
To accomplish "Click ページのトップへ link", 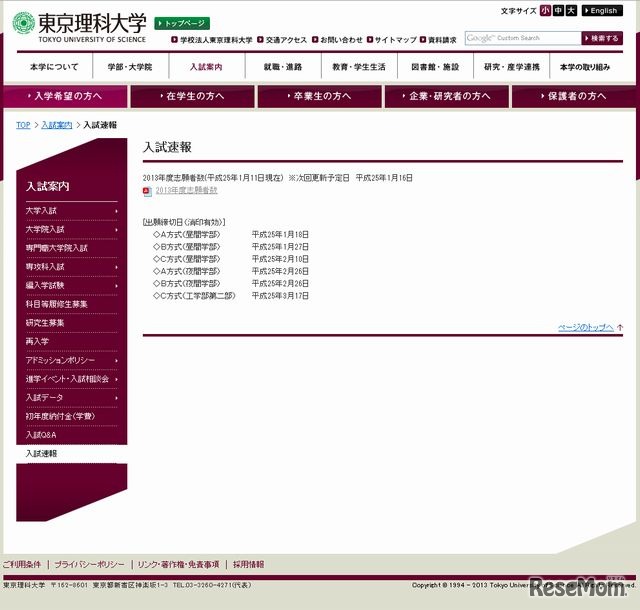I will pos(586,327).
